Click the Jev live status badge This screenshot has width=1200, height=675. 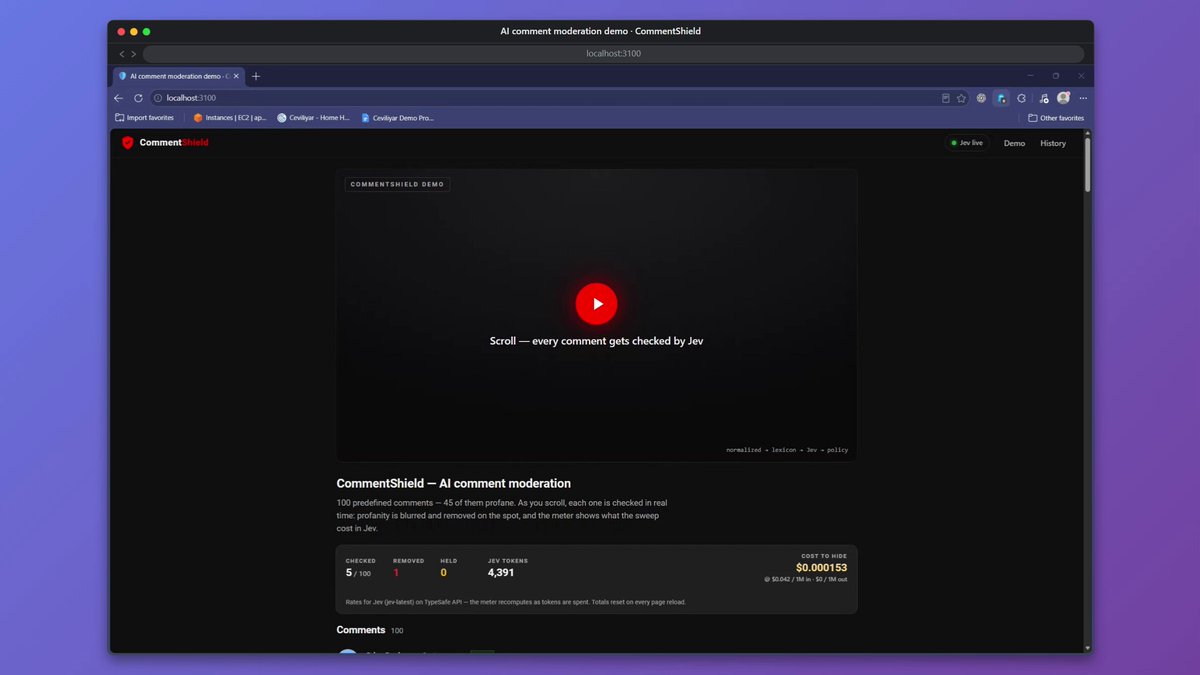pyautogui.click(x=967, y=143)
